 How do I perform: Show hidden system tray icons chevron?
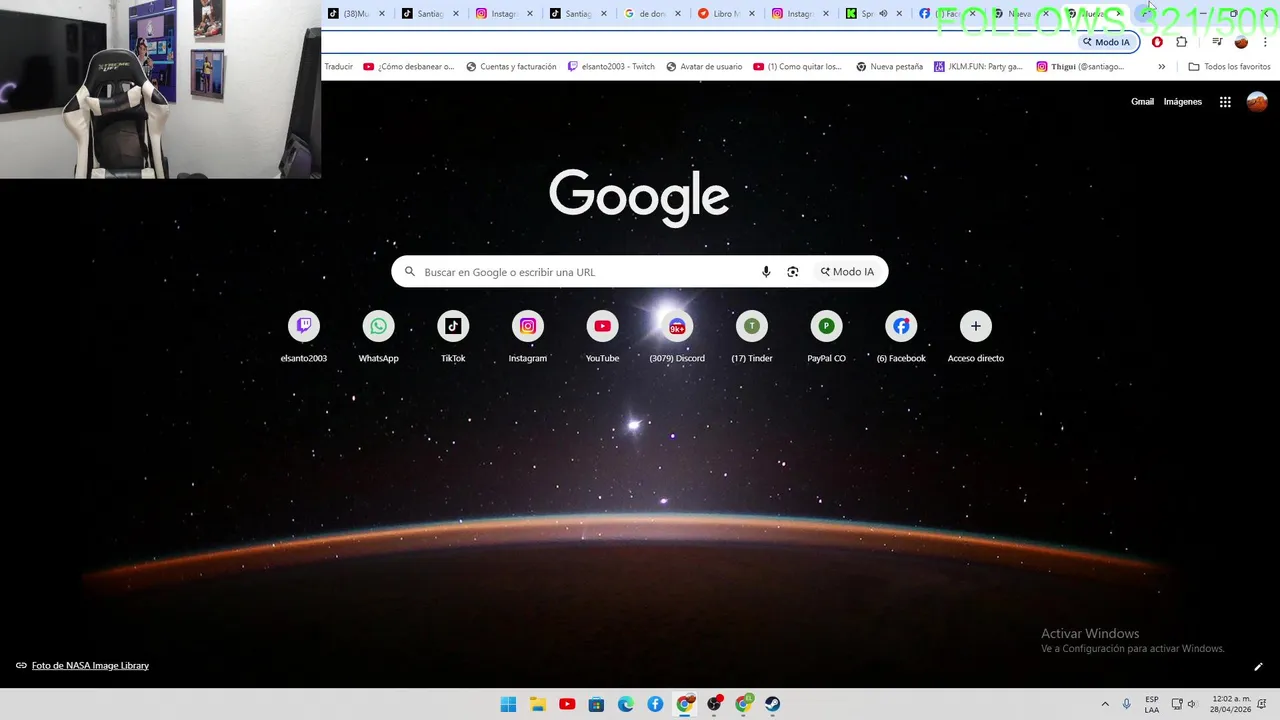click(x=1105, y=704)
